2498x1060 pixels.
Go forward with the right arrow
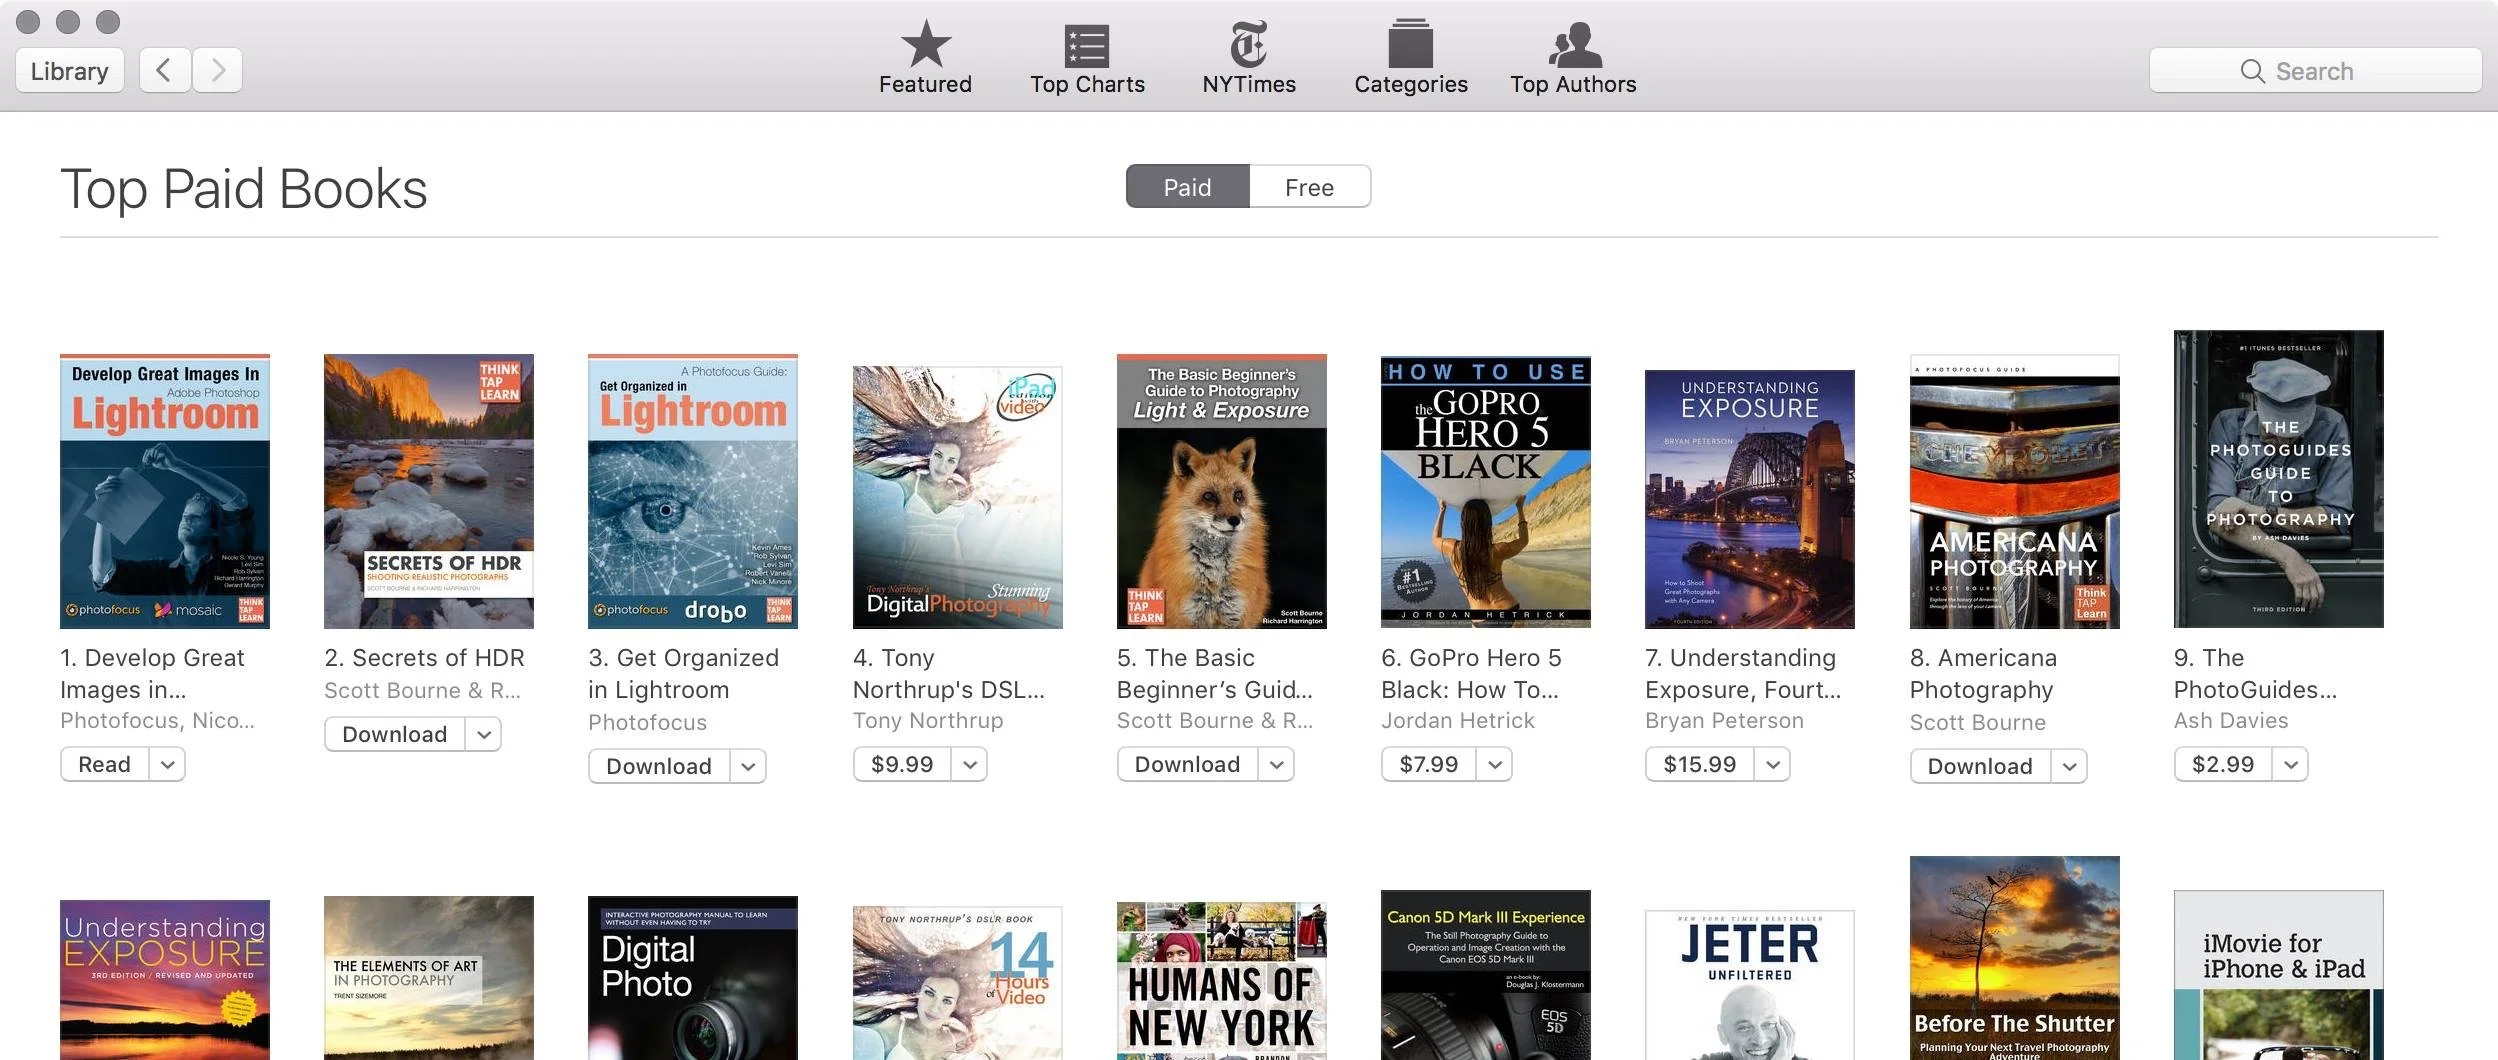click(x=217, y=70)
